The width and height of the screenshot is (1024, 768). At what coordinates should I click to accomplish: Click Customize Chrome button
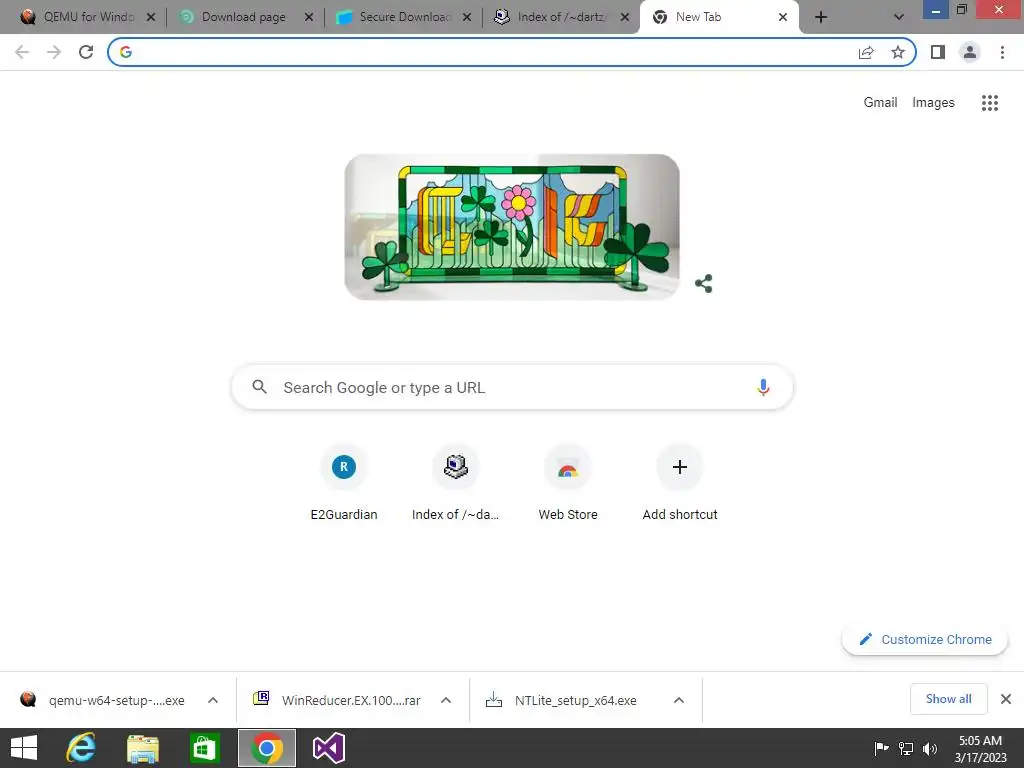925,639
